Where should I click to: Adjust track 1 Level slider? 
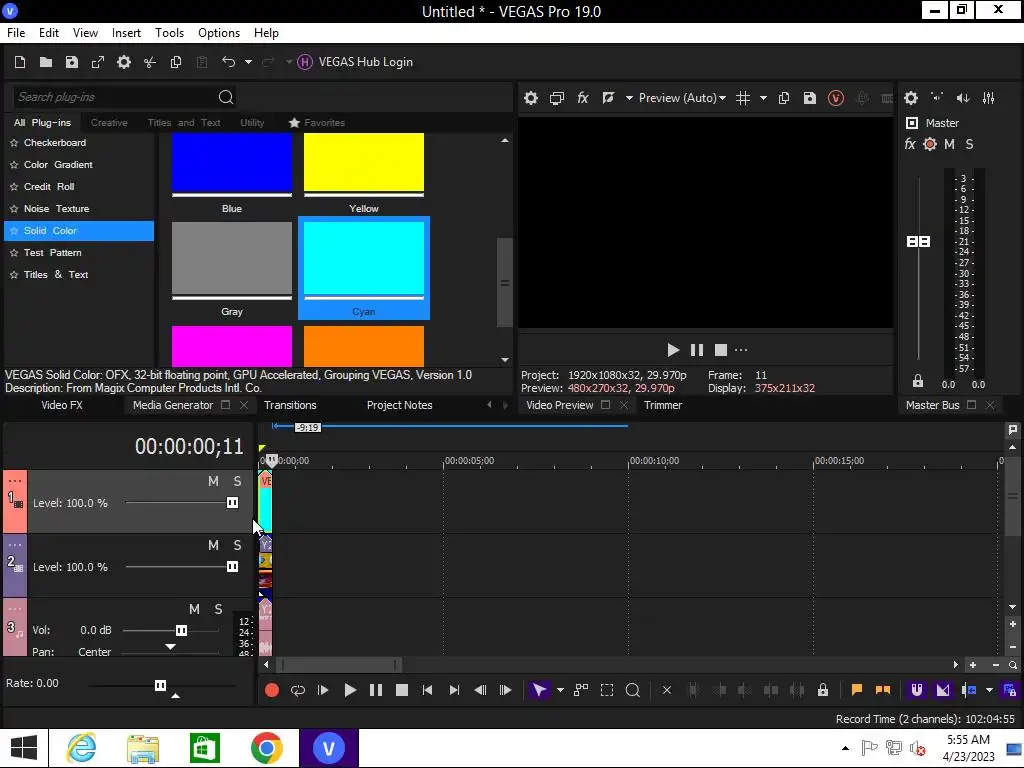coord(232,502)
